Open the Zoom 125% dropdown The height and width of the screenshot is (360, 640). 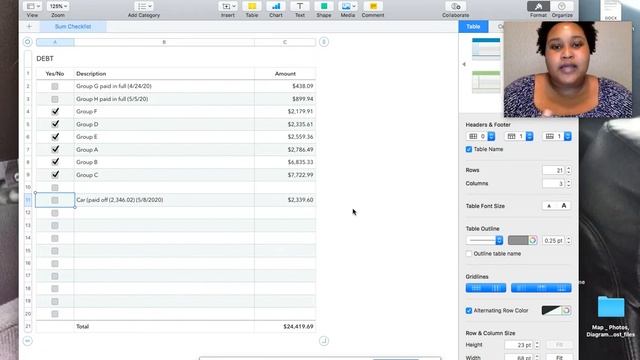click(x=58, y=6)
